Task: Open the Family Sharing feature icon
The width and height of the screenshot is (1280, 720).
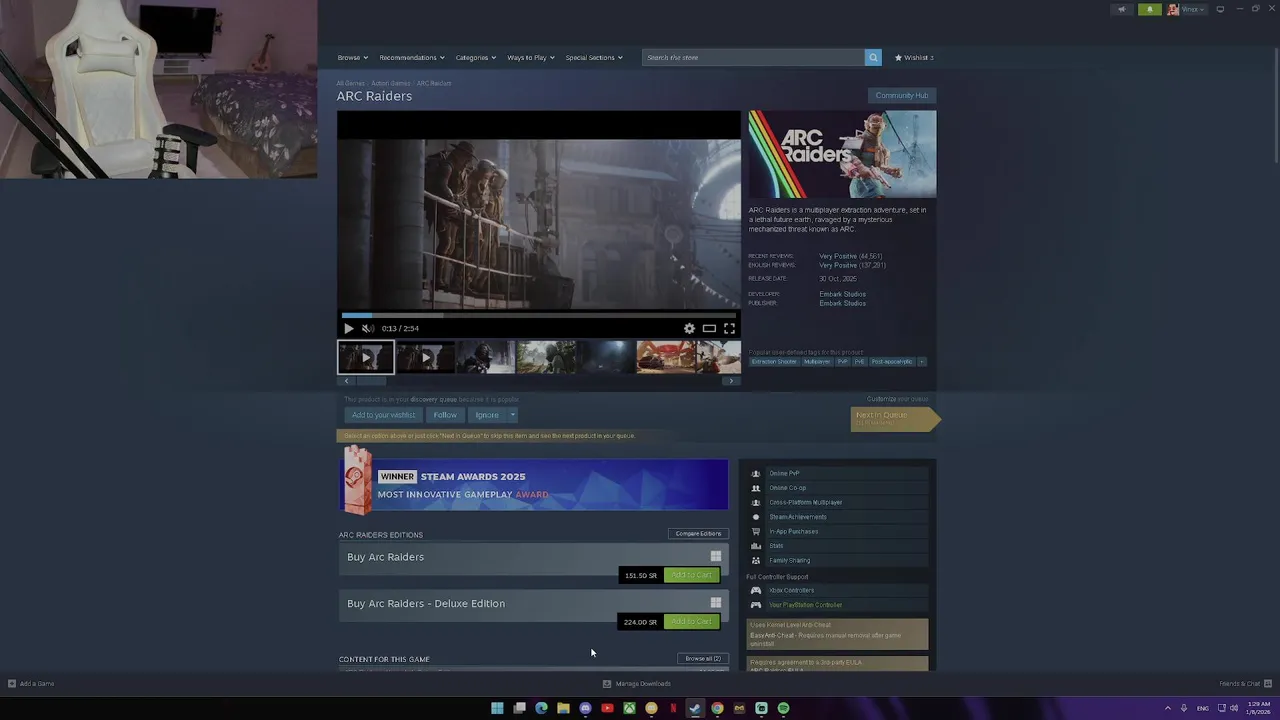Action: pos(756,560)
